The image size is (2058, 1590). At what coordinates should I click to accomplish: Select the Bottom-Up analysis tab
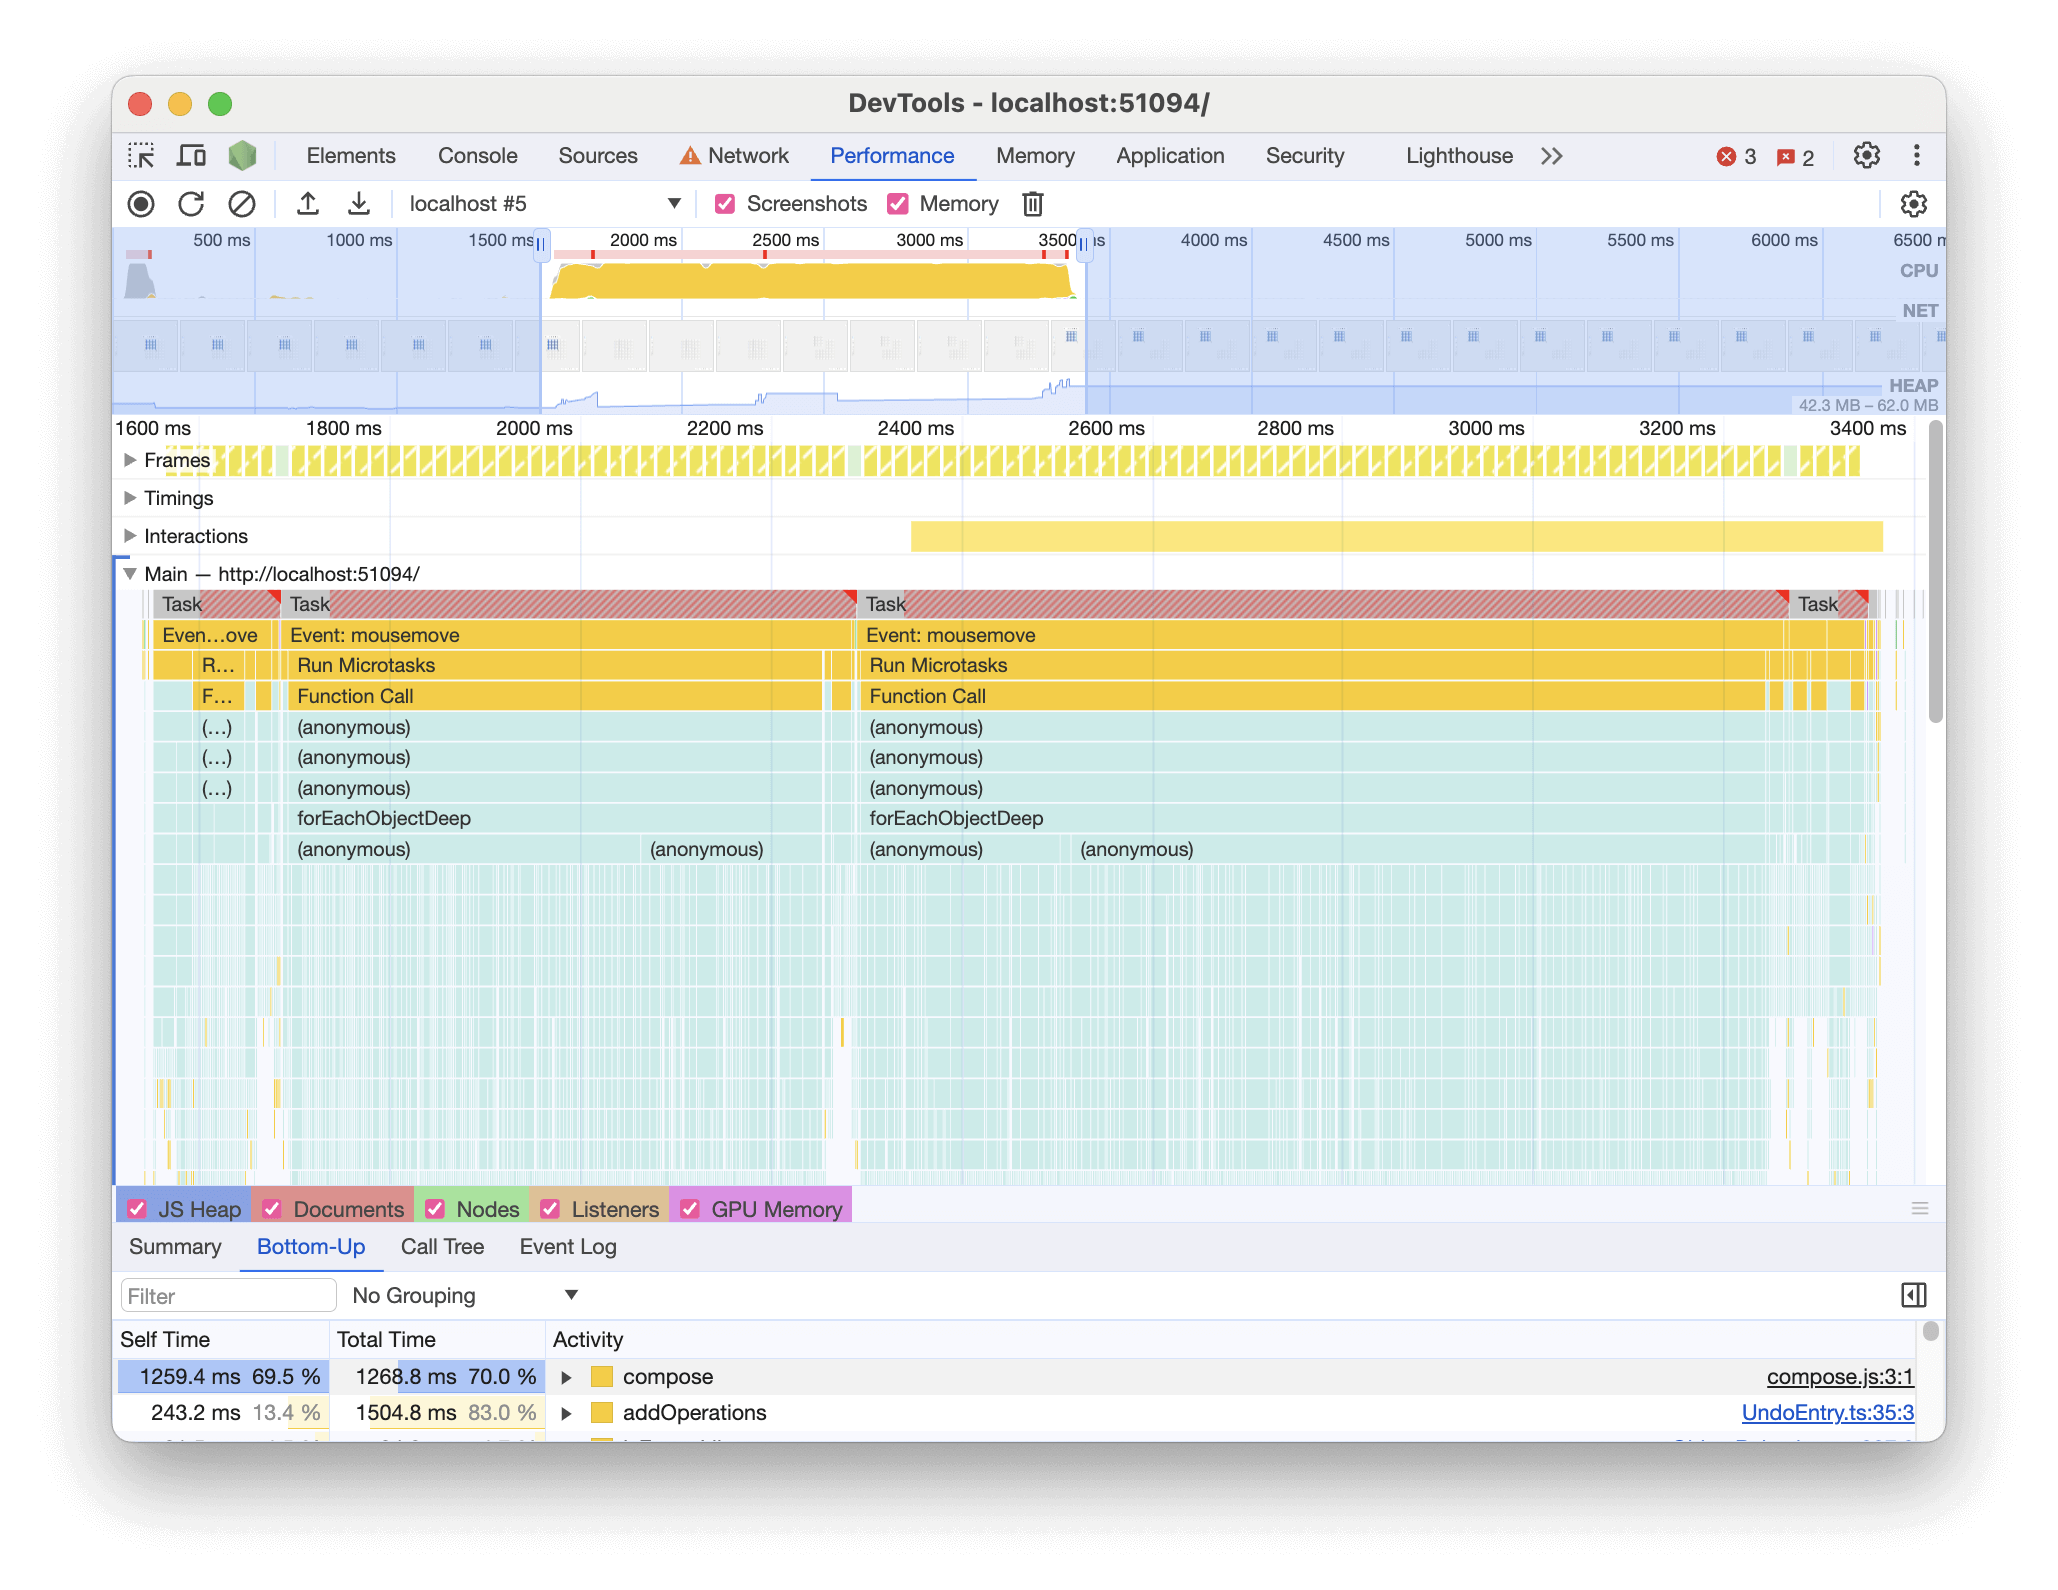(x=312, y=1246)
